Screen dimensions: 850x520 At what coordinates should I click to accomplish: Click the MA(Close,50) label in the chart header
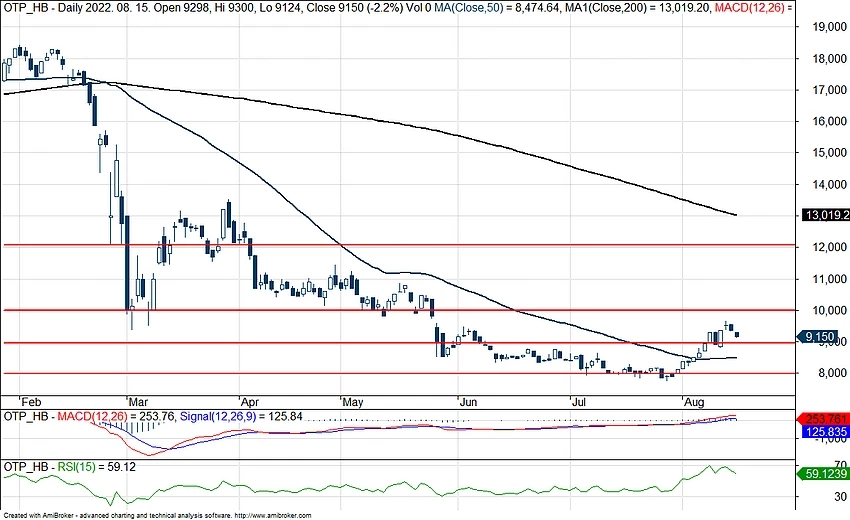(x=456, y=6)
